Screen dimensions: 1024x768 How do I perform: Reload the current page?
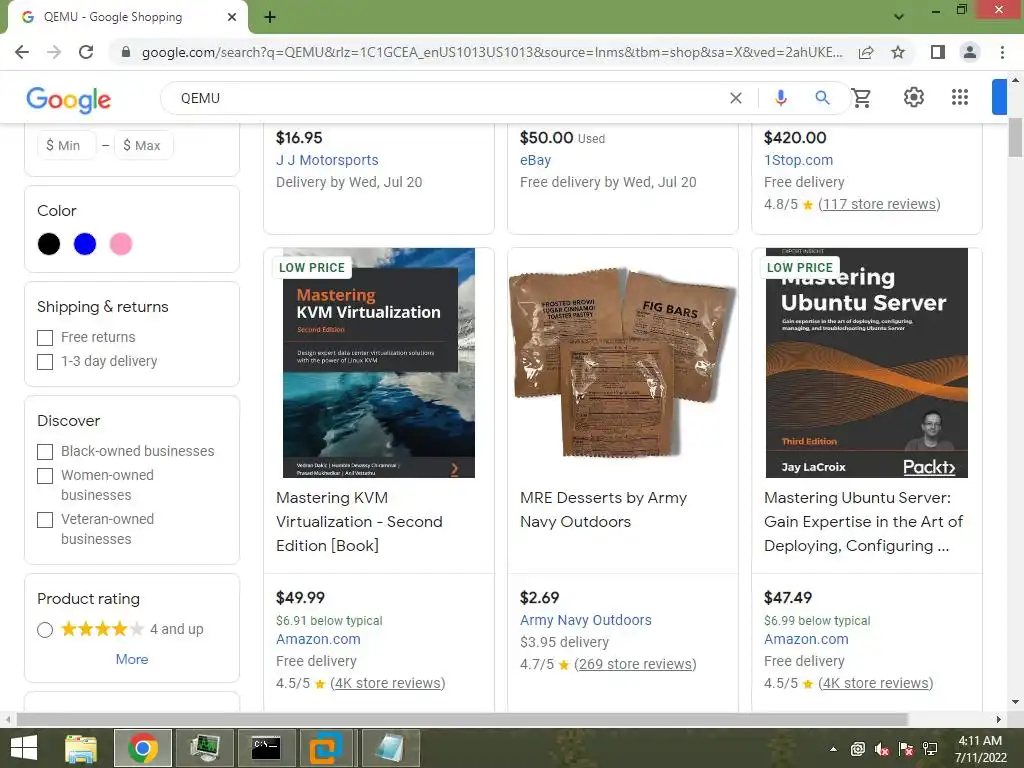click(x=86, y=52)
